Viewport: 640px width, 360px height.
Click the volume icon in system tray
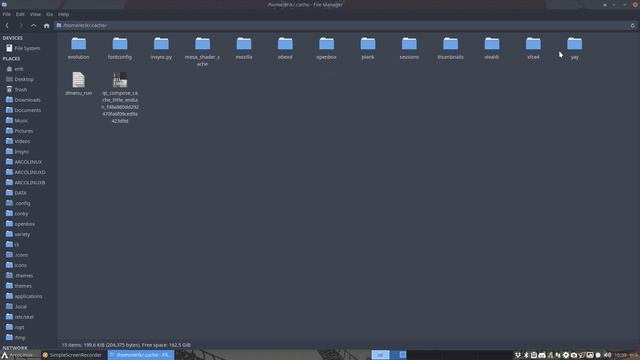click(x=607, y=355)
